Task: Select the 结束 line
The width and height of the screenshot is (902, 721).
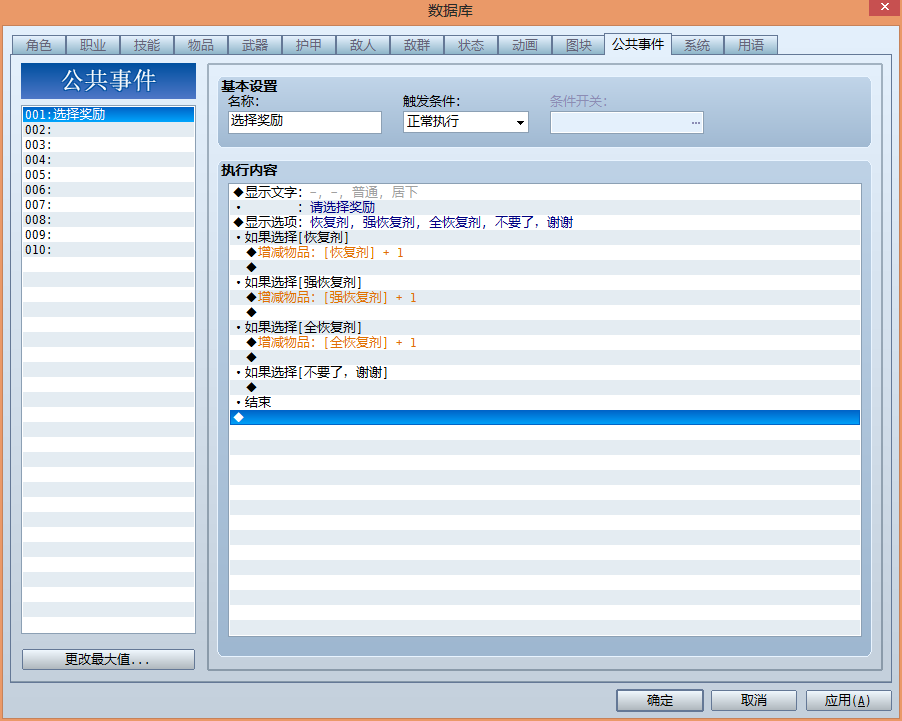Action: 545,402
